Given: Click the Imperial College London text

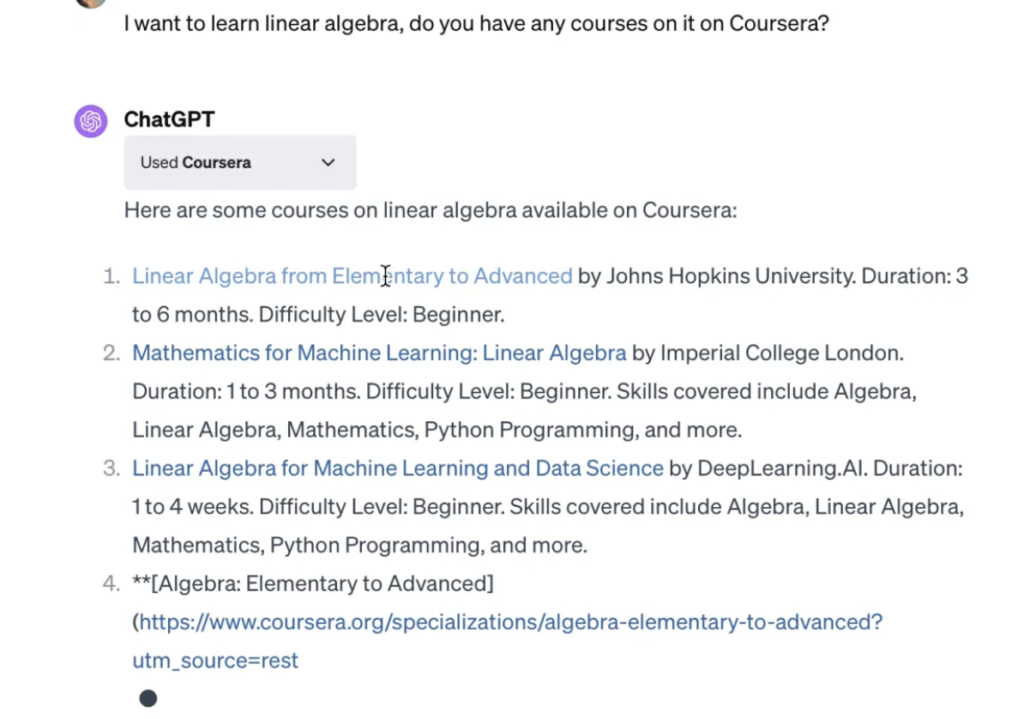Looking at the screenshot, I should (782, 353).
